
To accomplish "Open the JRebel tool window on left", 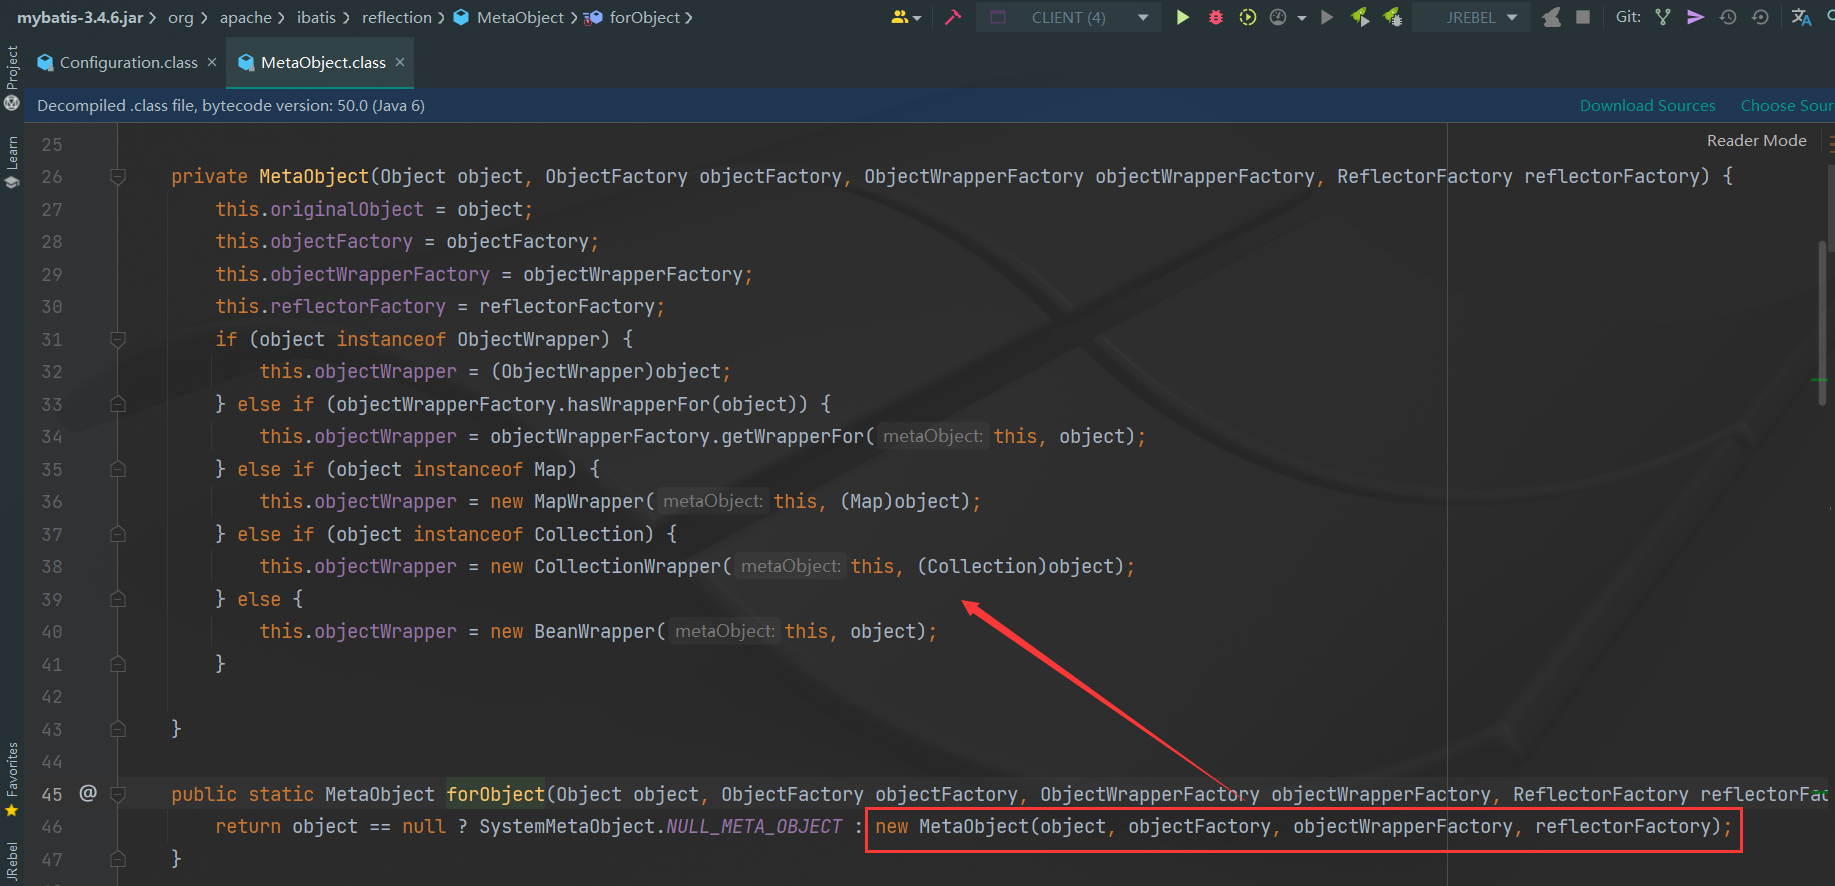I will click(12, 862).
